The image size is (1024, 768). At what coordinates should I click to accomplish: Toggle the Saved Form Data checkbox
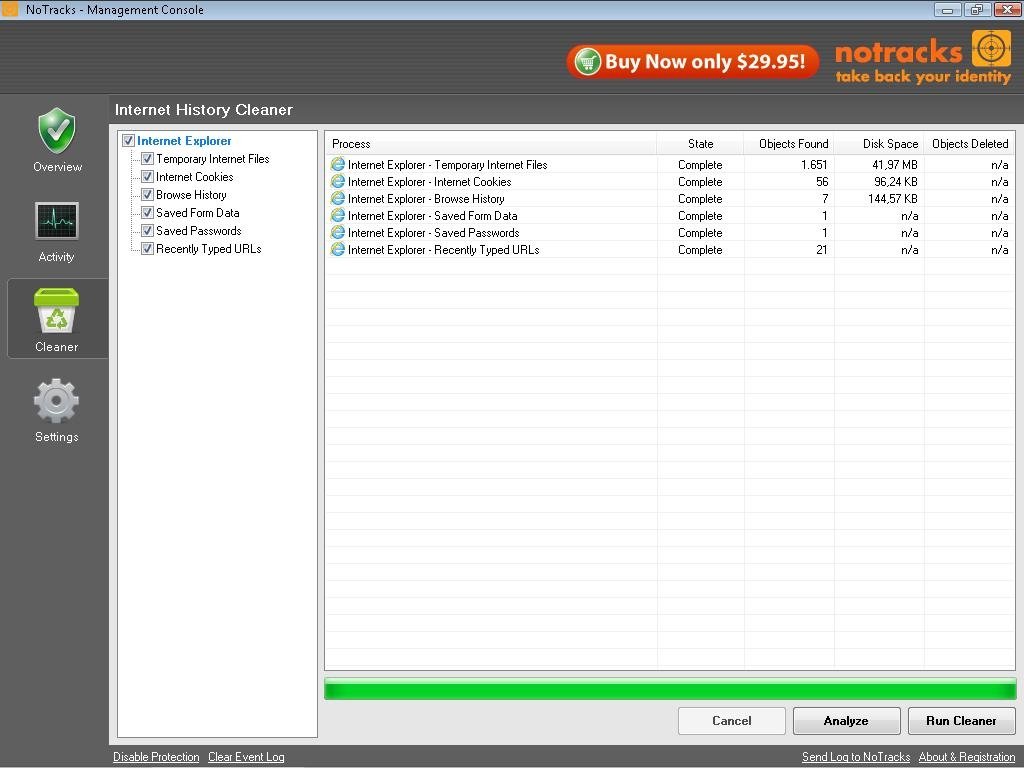pos(148,212)
